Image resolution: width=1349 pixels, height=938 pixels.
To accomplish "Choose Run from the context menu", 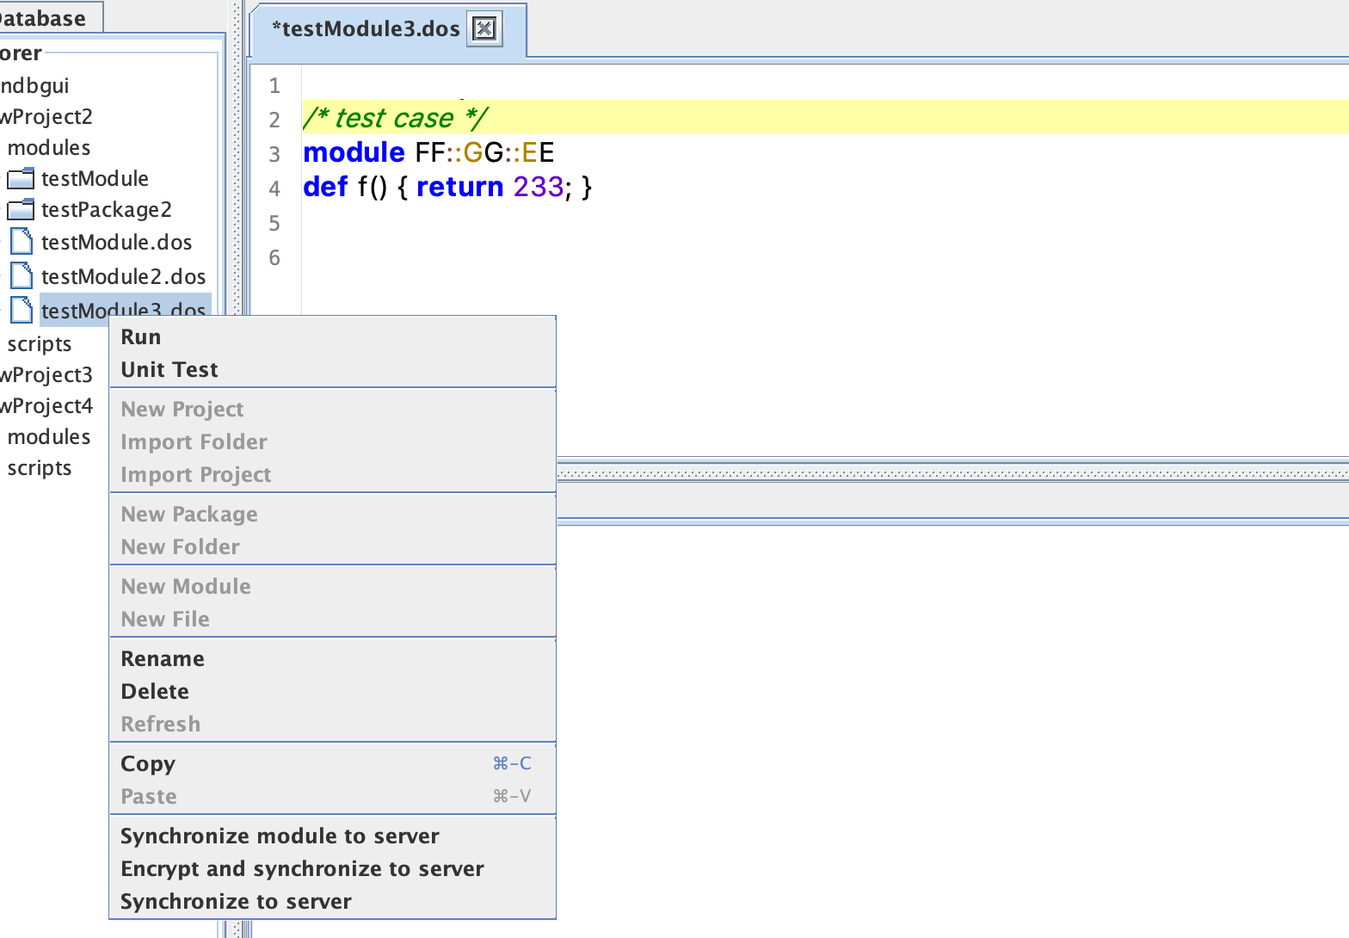I will click(141, 337).
